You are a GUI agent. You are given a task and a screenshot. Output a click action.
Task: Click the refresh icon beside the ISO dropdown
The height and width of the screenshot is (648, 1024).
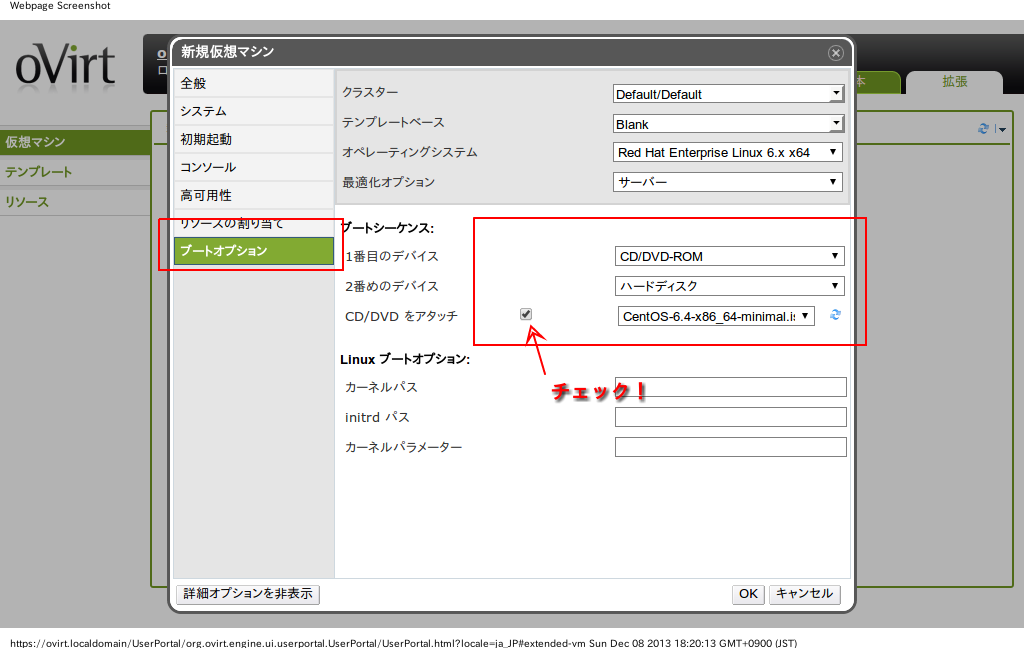point(835,315)
